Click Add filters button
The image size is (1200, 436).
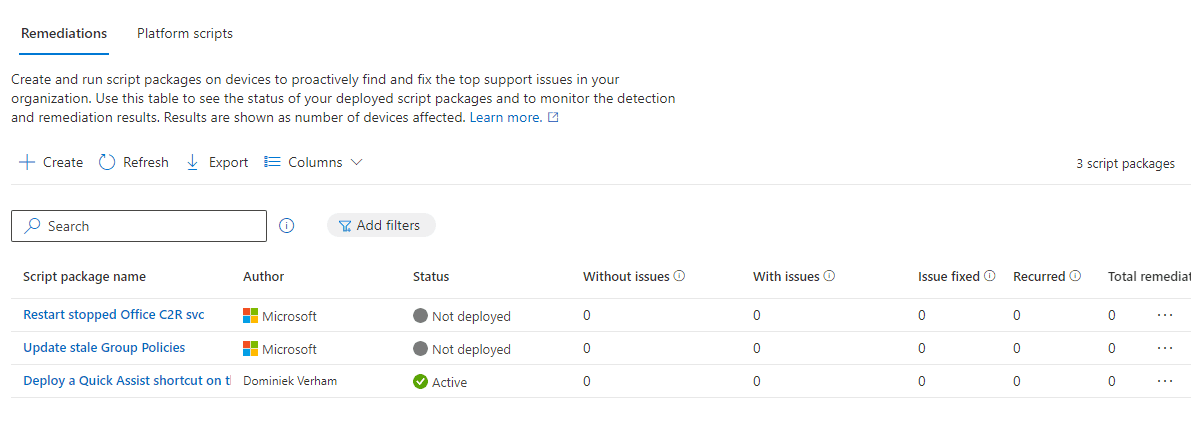coord(381,226)
